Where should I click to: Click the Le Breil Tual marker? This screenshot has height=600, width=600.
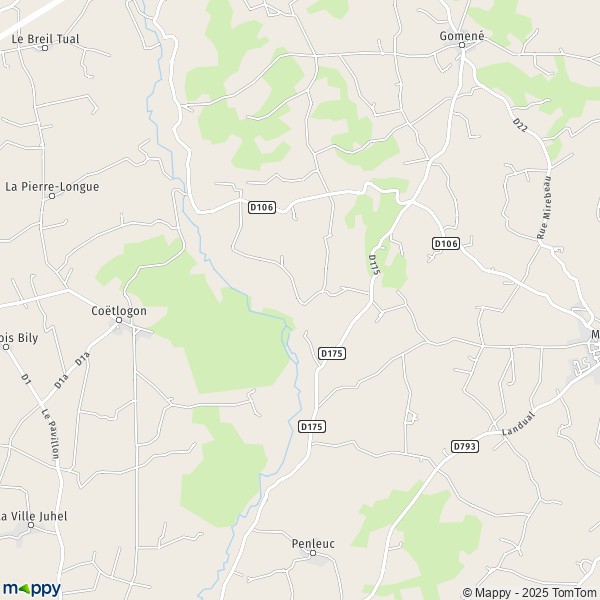45,48
